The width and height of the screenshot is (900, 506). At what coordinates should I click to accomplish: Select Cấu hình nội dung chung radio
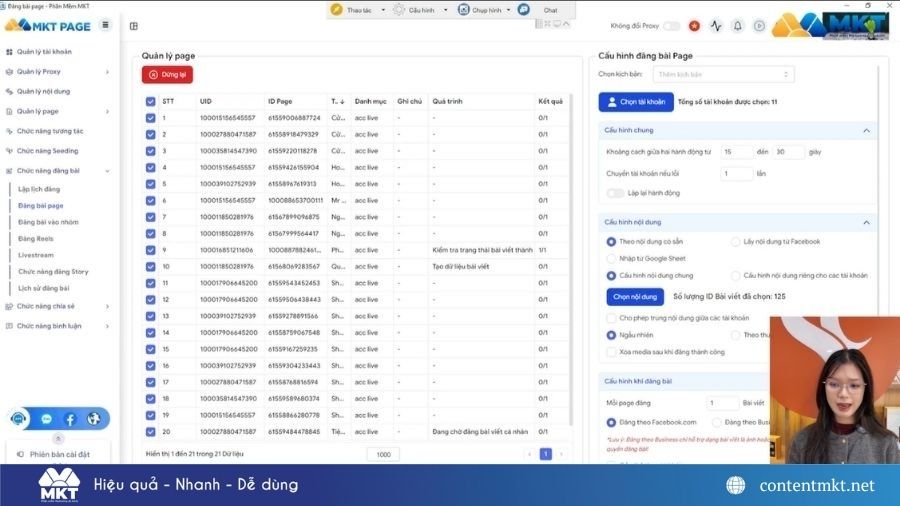click(x=611, y=276)
